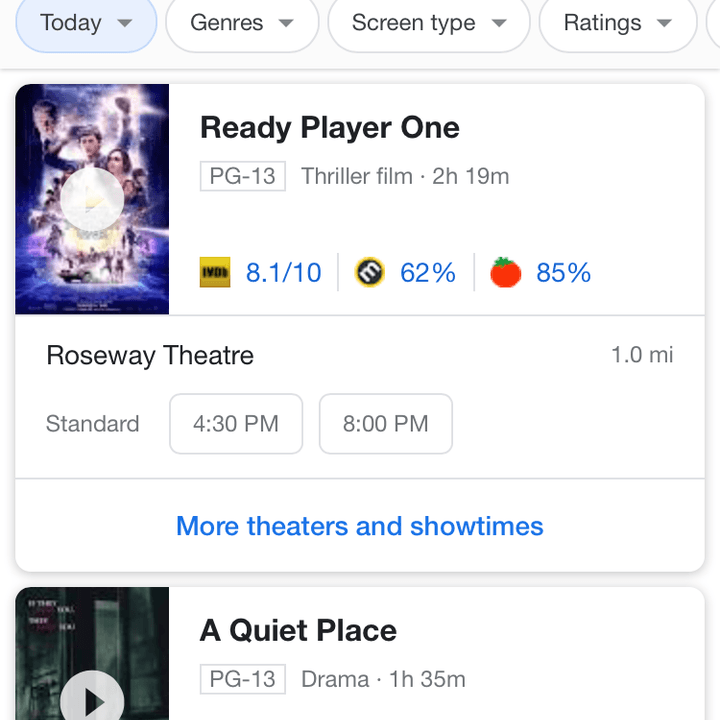Screen dimensions: 720x720
Task: Open the Rotten Tomatoes 85% link
Action: pyautogui.click(x=563, y=273)
